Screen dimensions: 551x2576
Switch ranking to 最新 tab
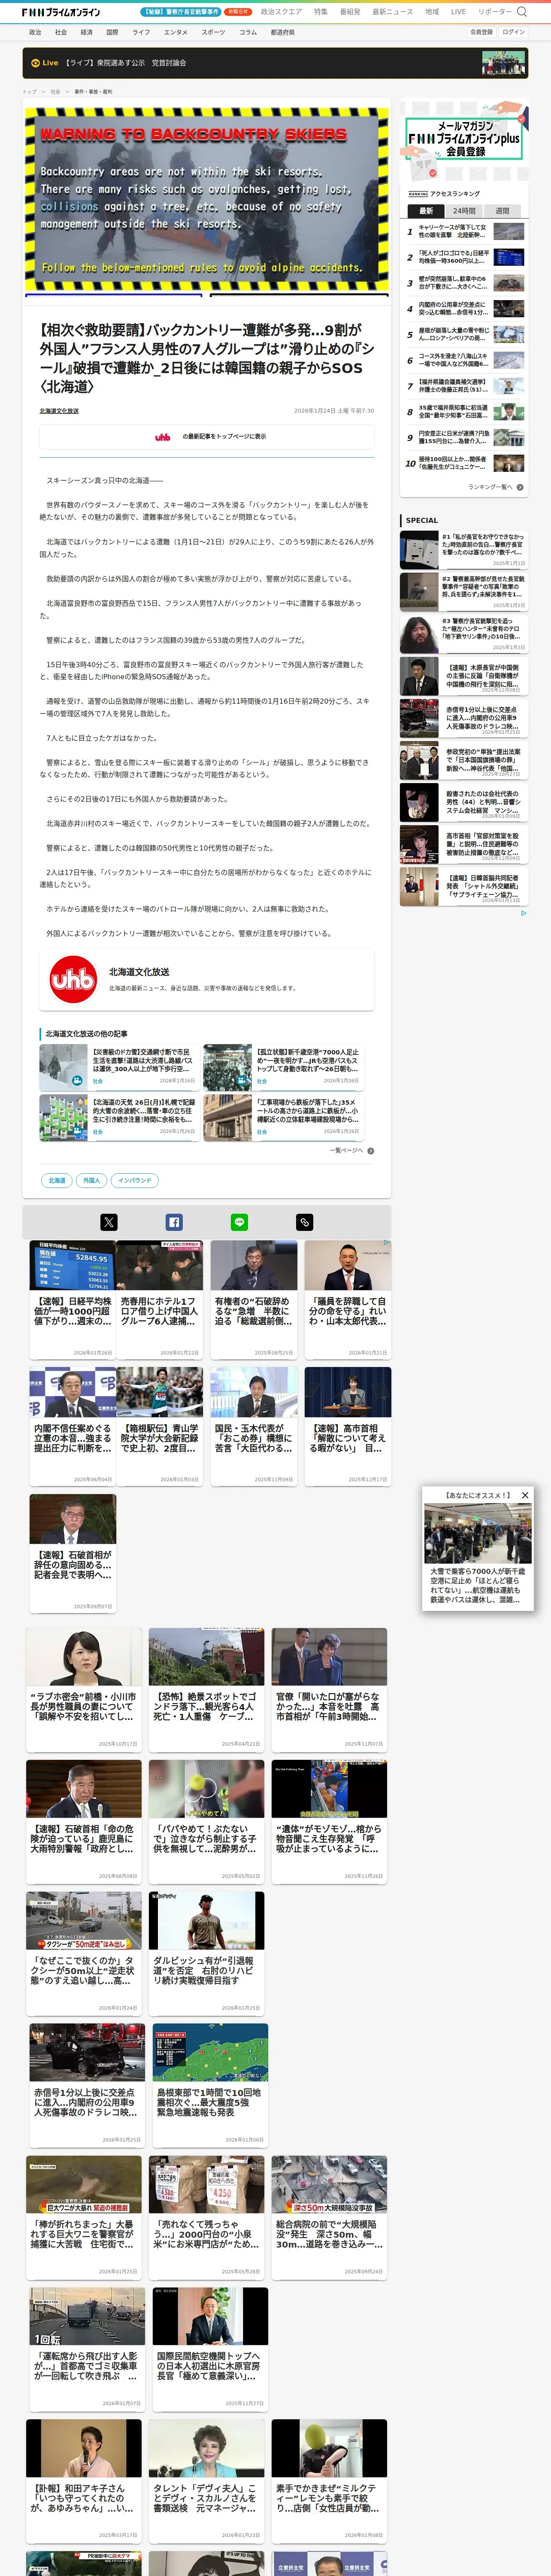click(x=426, y=211)
